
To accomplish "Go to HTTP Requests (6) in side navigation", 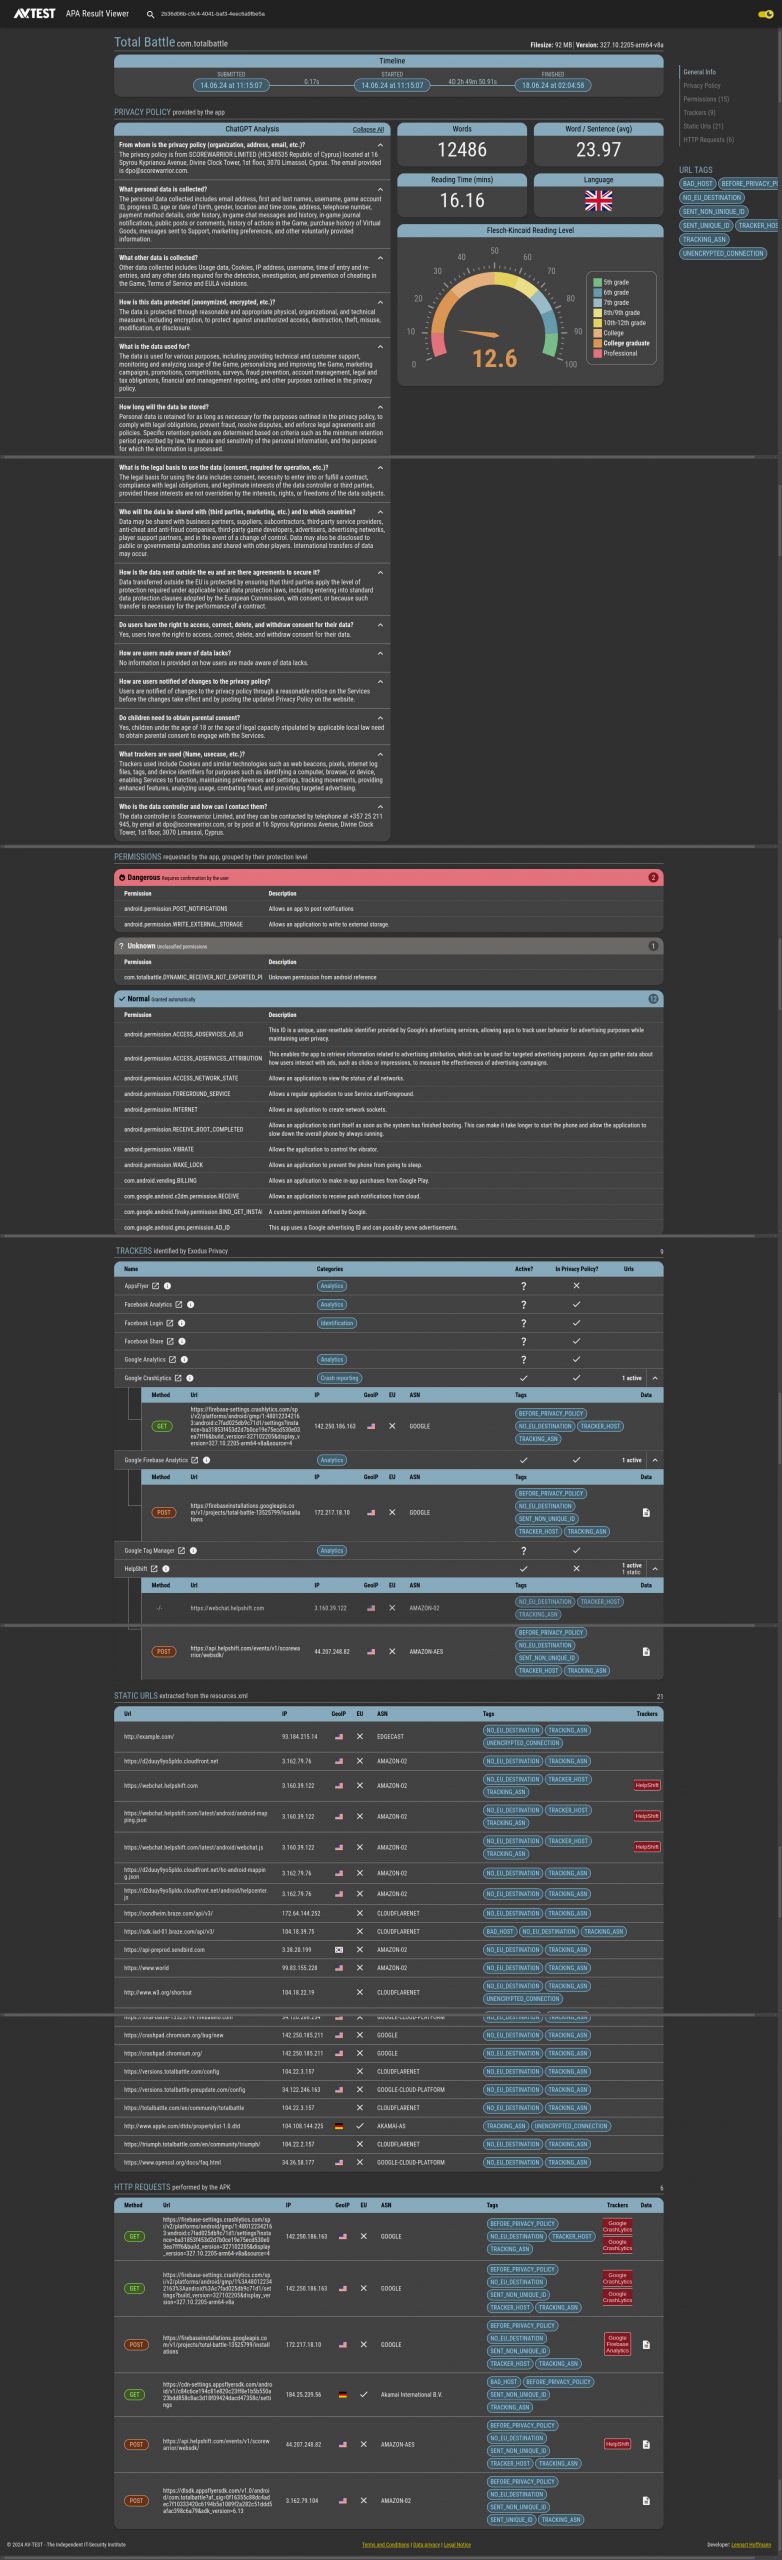I will click(708, 140).
